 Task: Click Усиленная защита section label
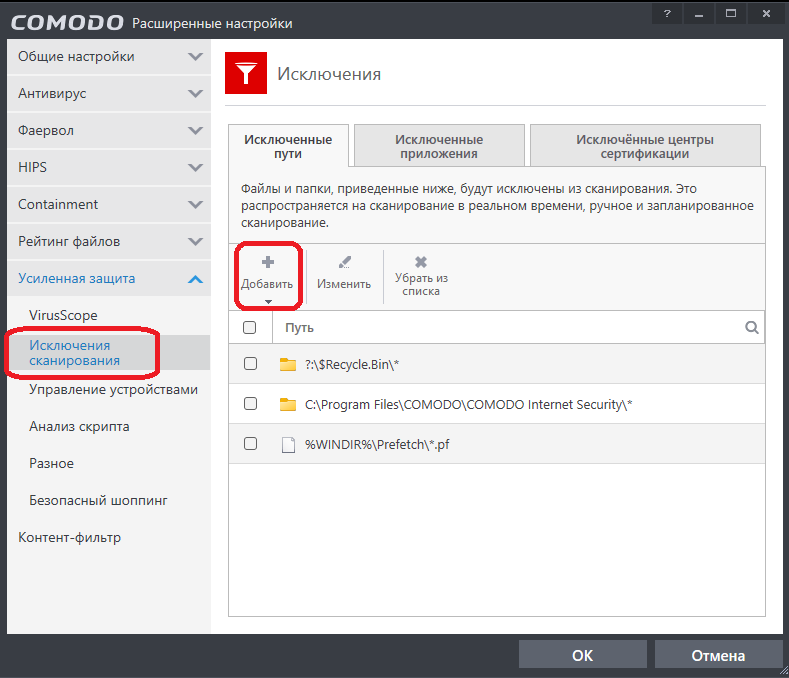point(76,278)
